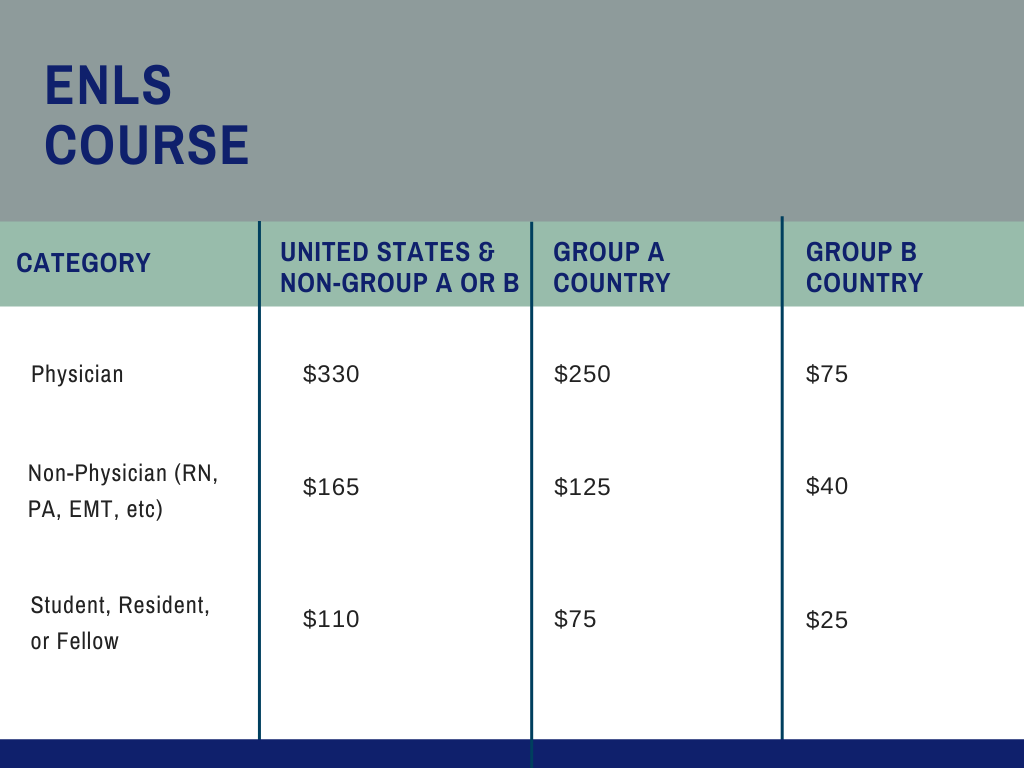Image resolution: width=1024 pixels, height=768 pixels.
Task: Click the $40 Group B price
Action: 827,486
